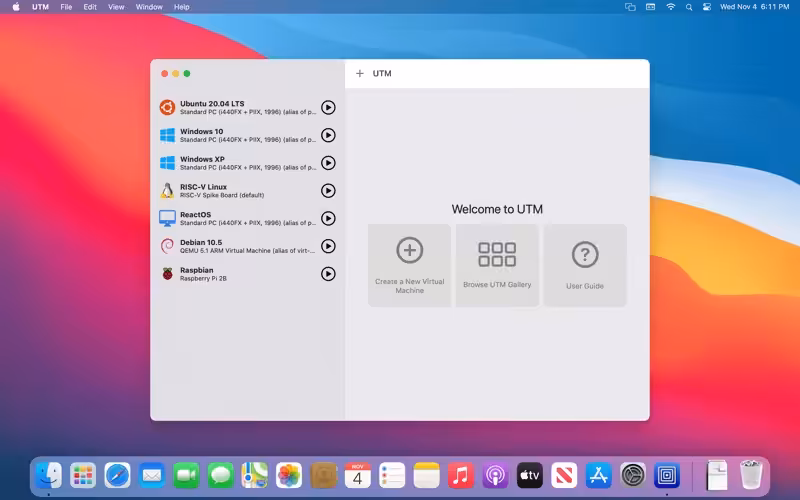The width and height of the screenshot is (800, 500).
Task: Open the User Guide
Action: click(x=585, y=265)
